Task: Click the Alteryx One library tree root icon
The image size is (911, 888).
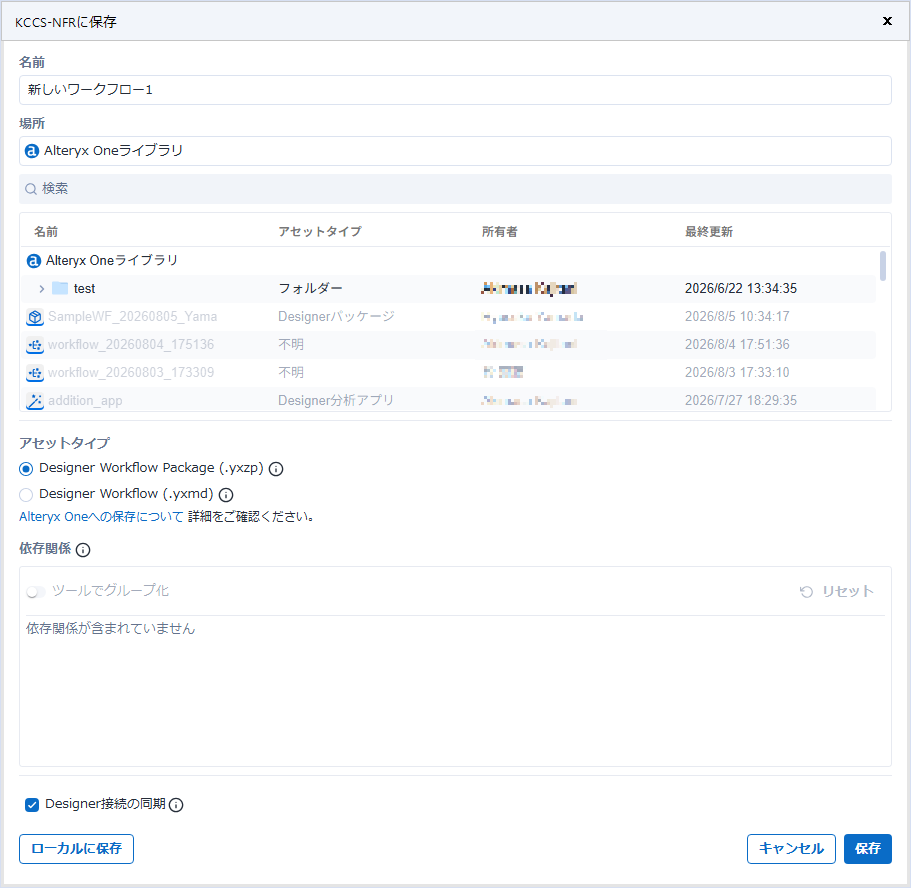Action: [x=34, y=261]
